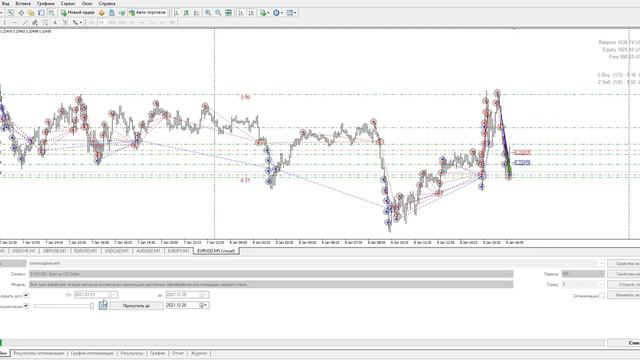This screenshot has width=640, height=360.
Task: Open the Спред dropdown
Action: (583, 284)
